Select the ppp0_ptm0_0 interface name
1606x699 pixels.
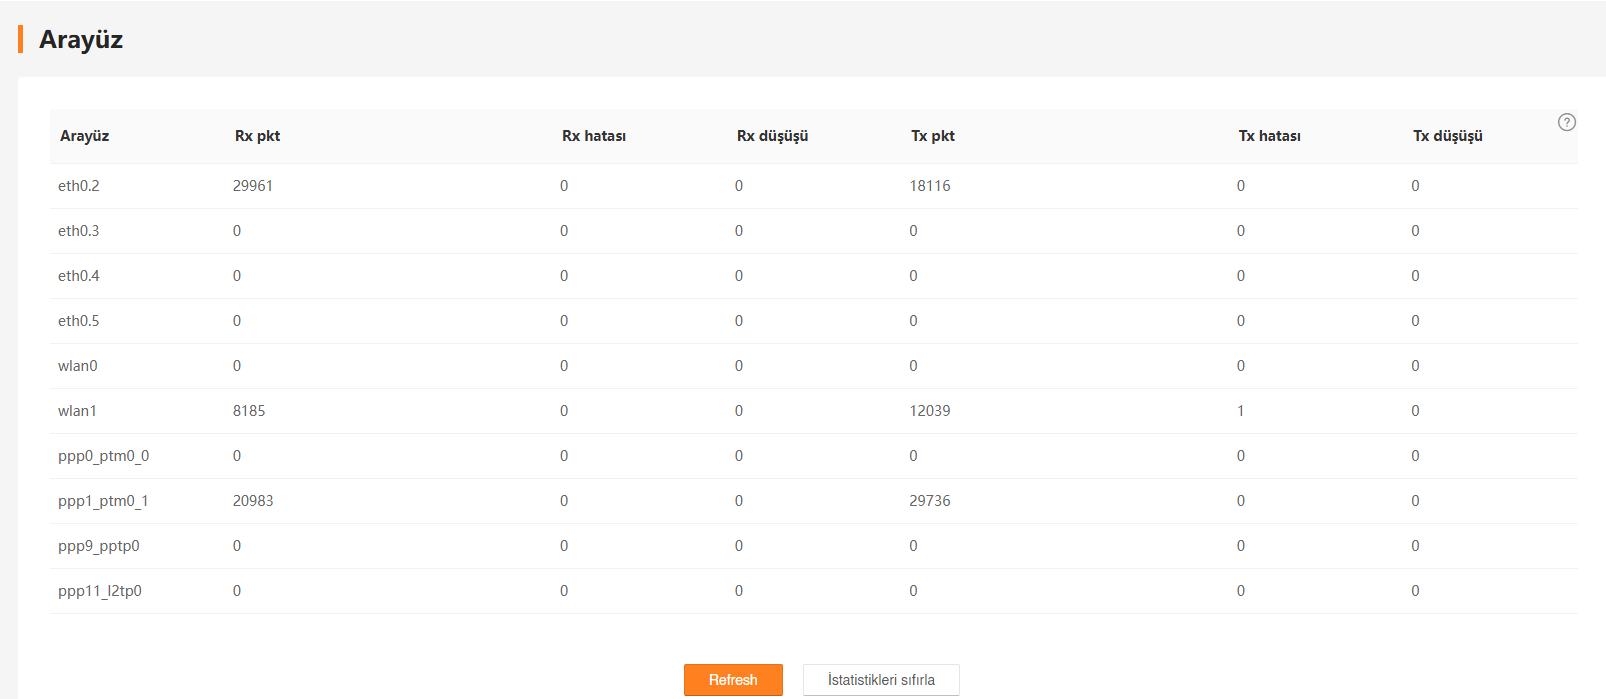click(x=104, y=456)
